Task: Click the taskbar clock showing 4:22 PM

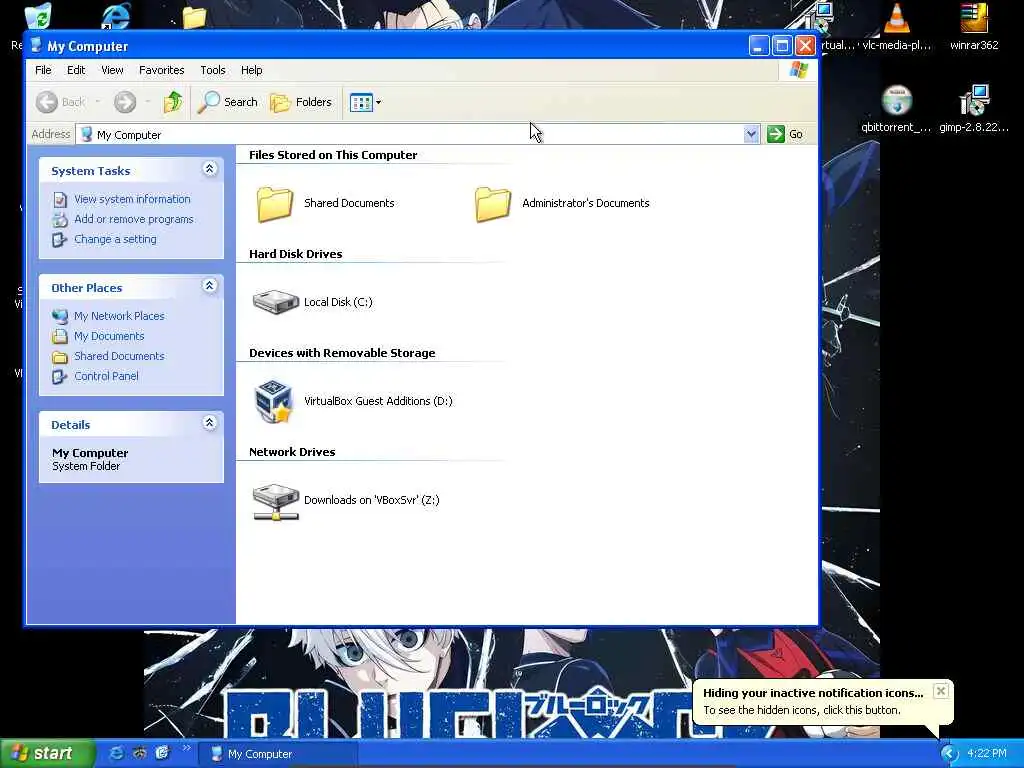Action: [986, 754]
